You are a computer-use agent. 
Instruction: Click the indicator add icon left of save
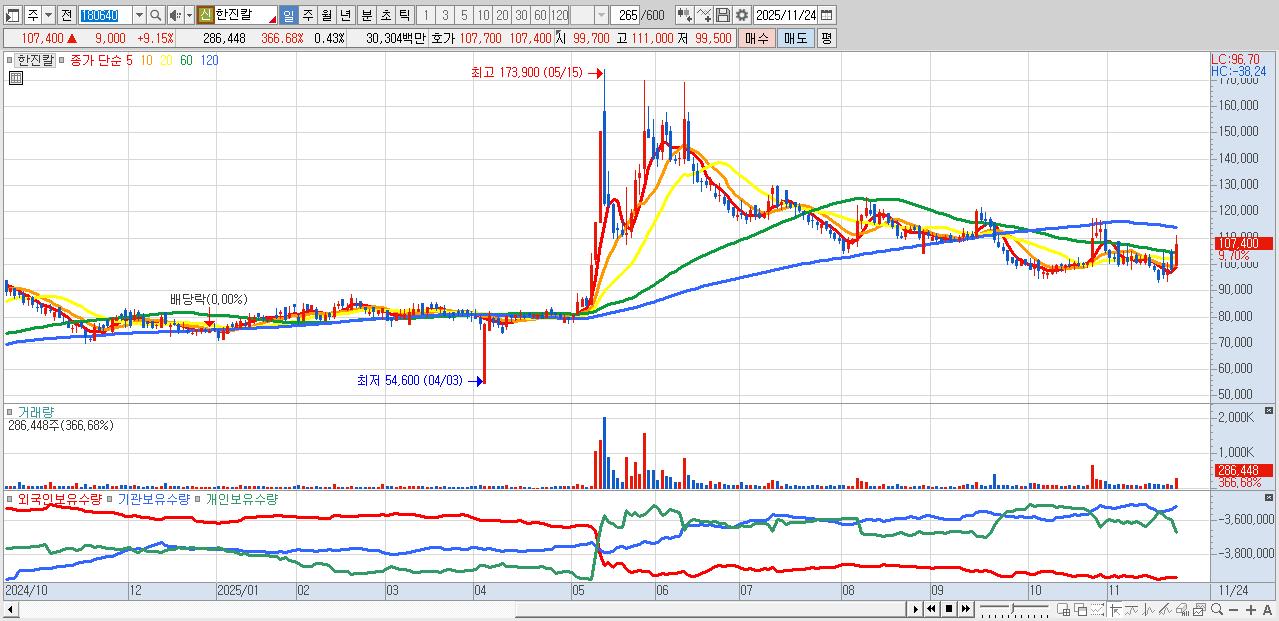pyautogui.click(x=684, y=15)
